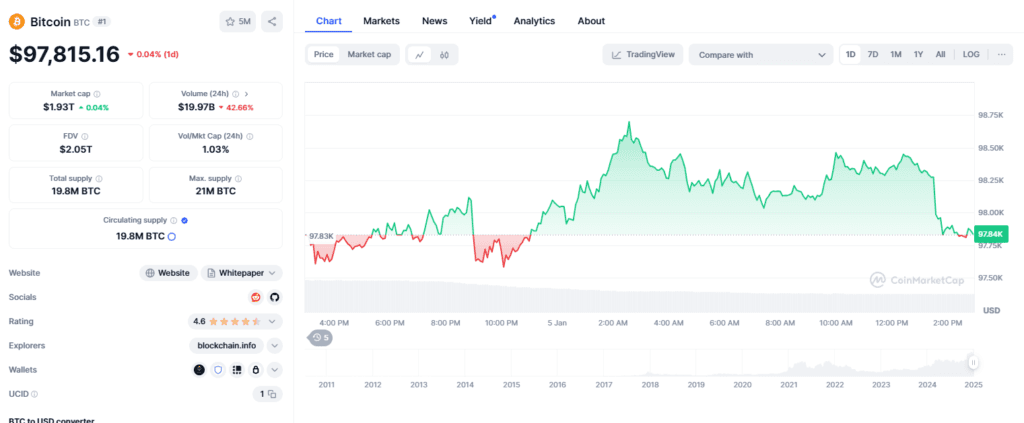Click the history badge showing 5

[320, 337]
